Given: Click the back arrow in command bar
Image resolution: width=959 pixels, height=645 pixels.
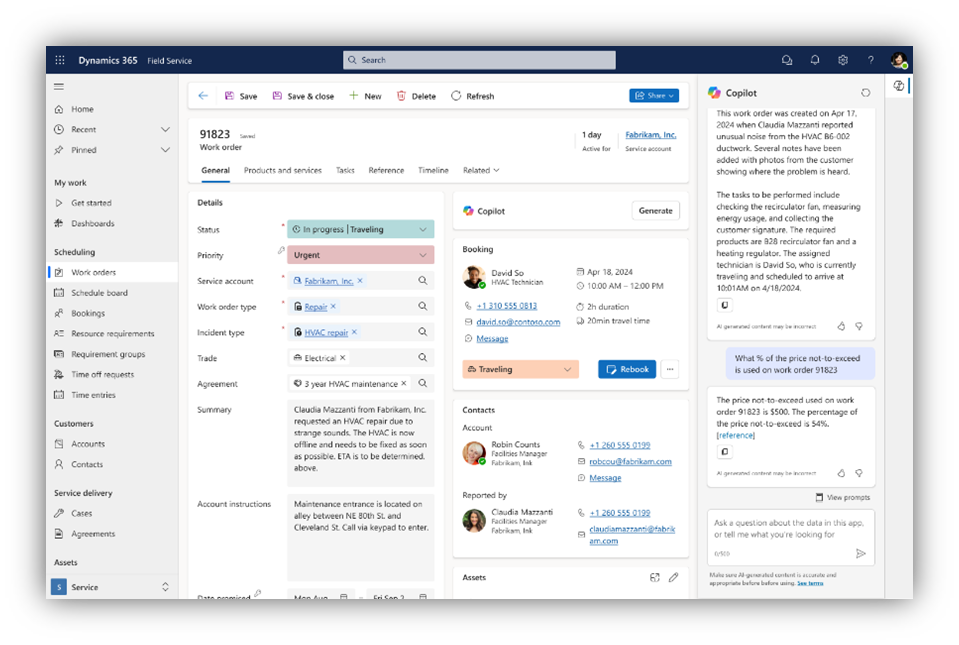Looking at the screenshot, I should click(x=203, y=96).
